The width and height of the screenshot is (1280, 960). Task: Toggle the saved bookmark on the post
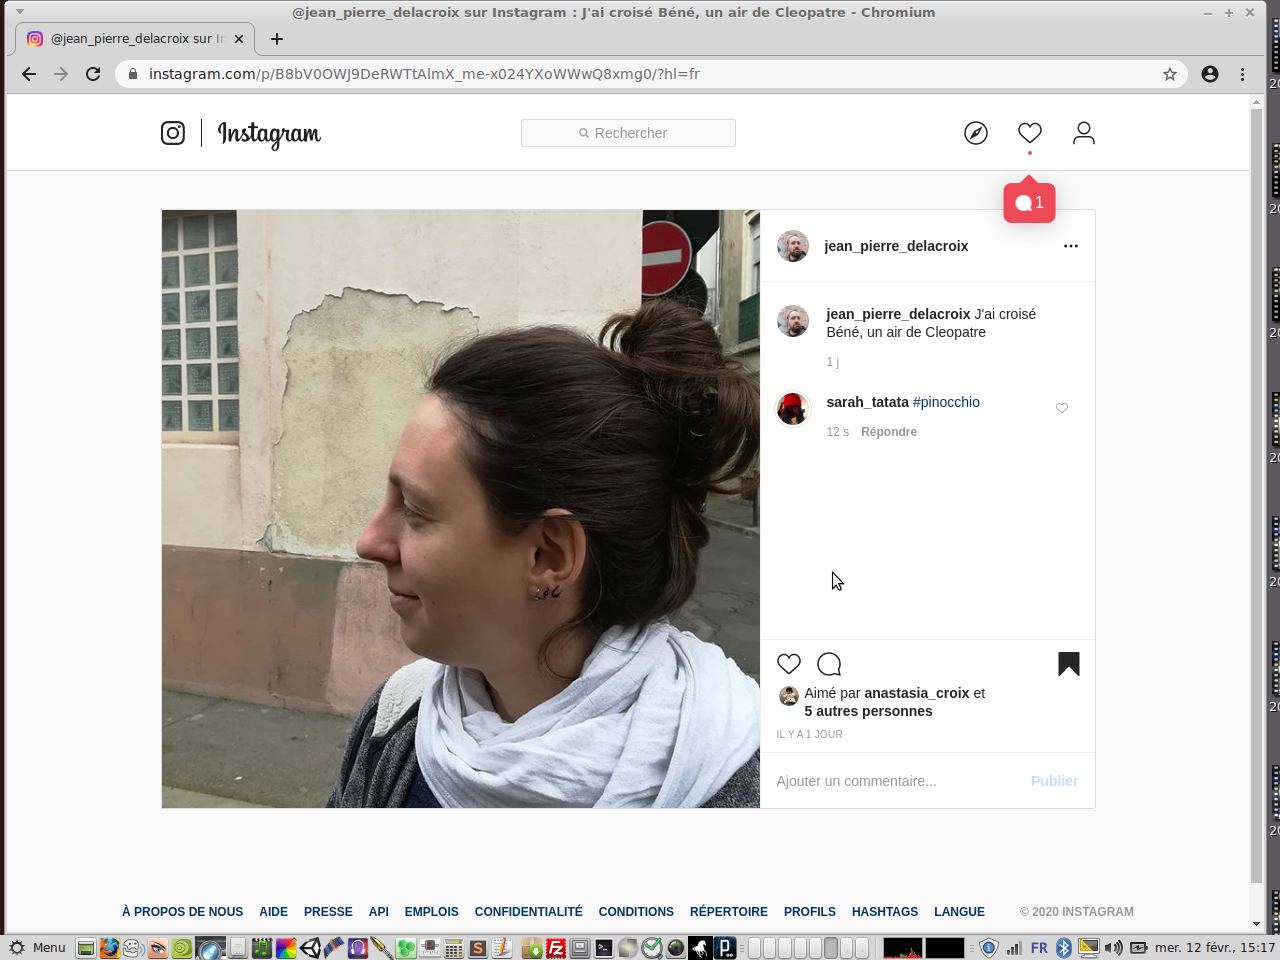pyautogui.click(x=1068, y=664)
